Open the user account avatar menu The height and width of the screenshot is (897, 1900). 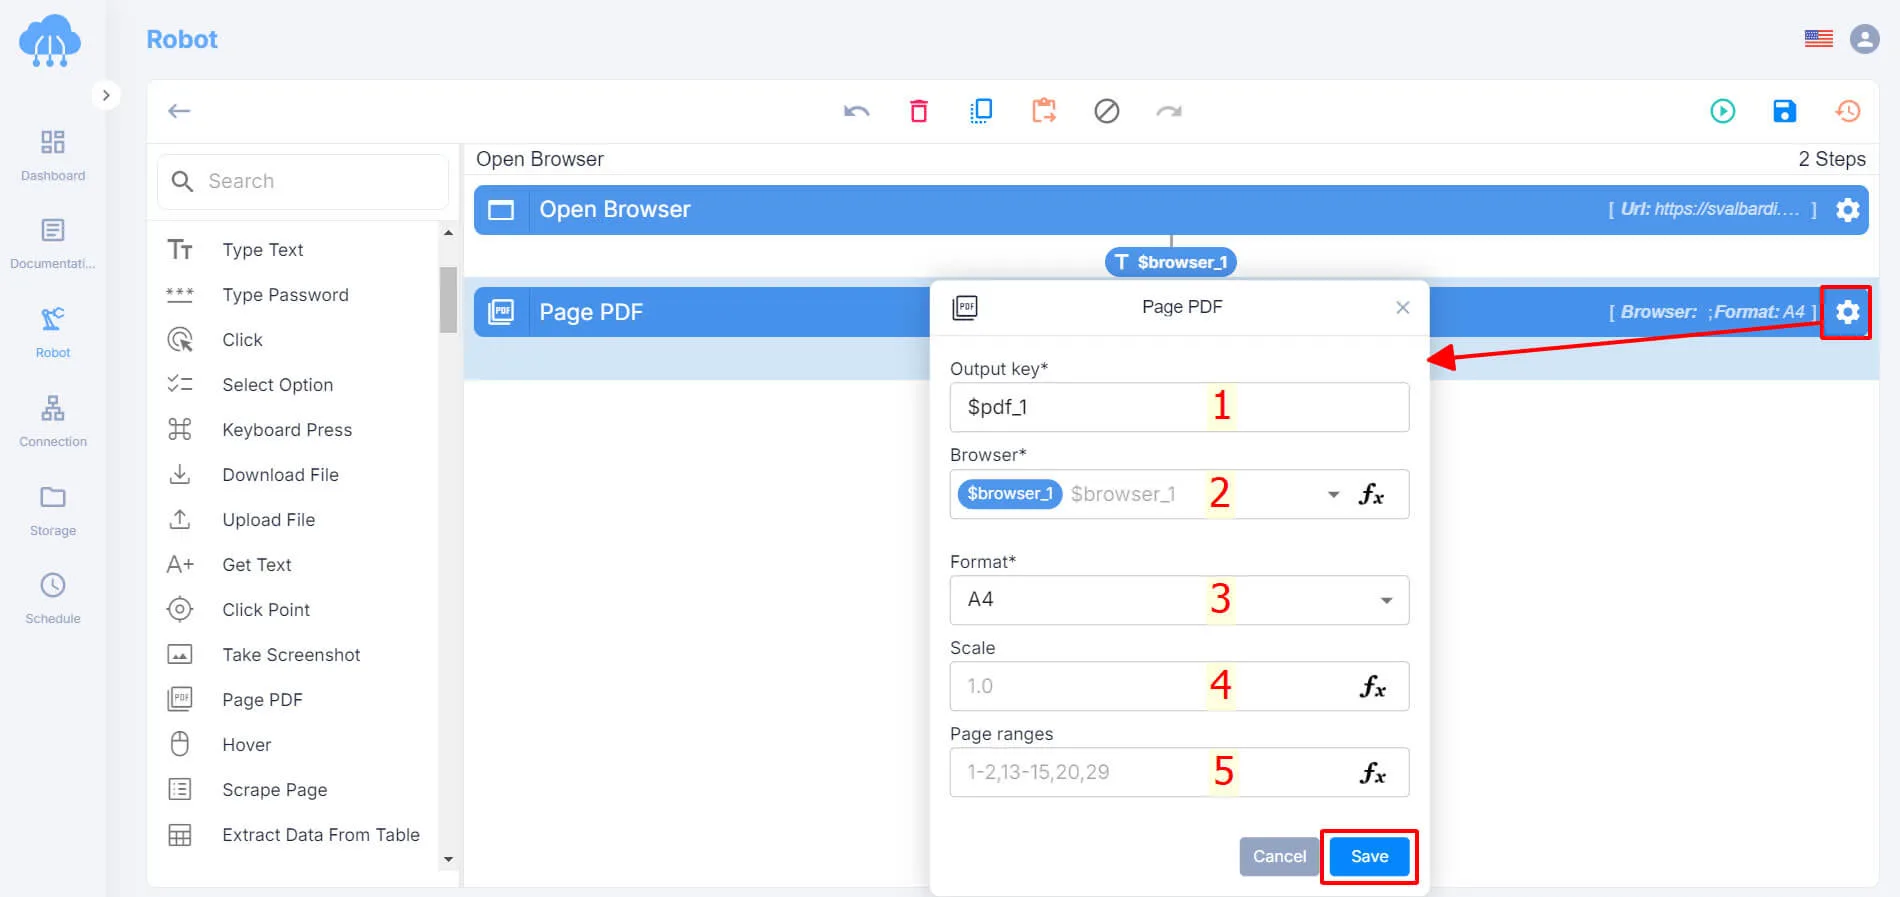[1864, 39]
